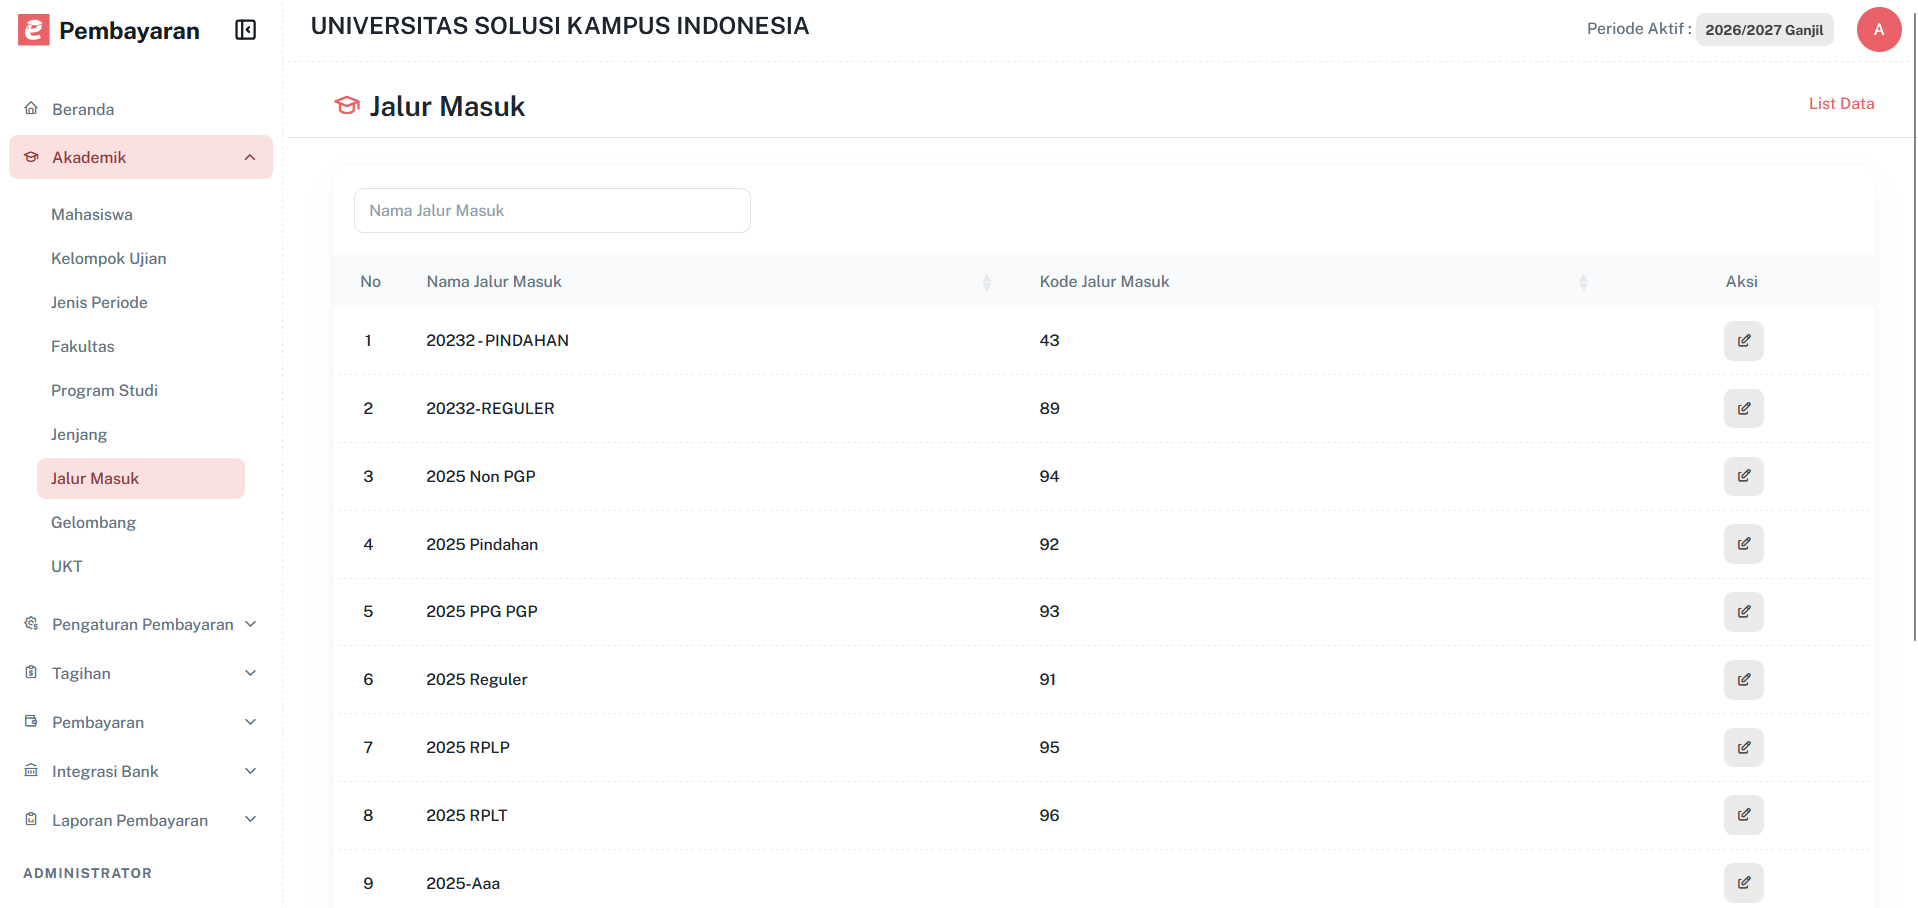
Task: Select the 20232-PINDAHAN name cell
Action: [497, 341]
